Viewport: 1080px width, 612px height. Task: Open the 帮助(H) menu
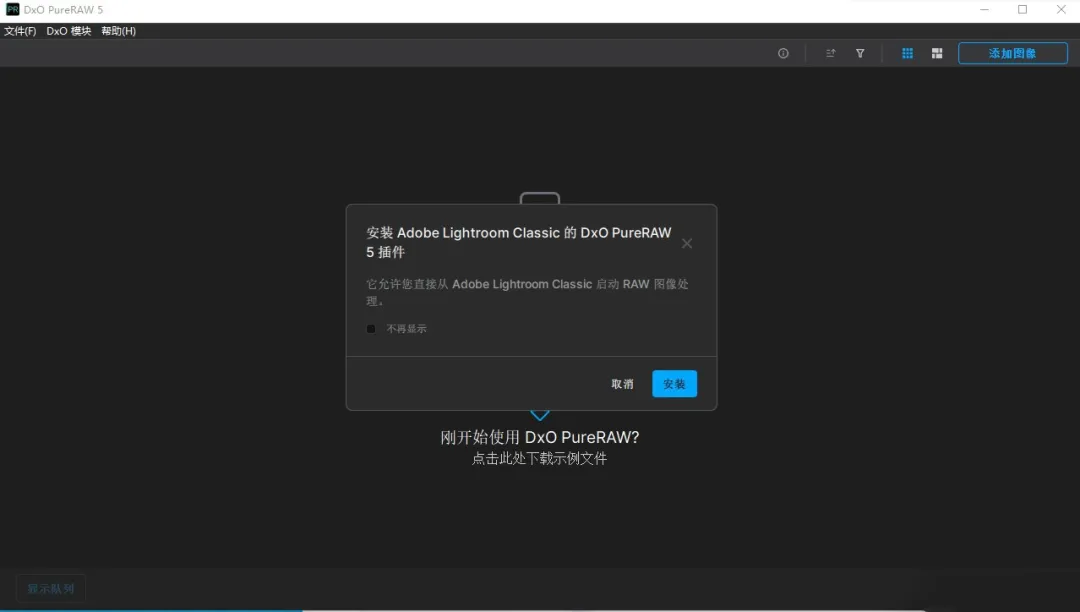tap(118, 31)
